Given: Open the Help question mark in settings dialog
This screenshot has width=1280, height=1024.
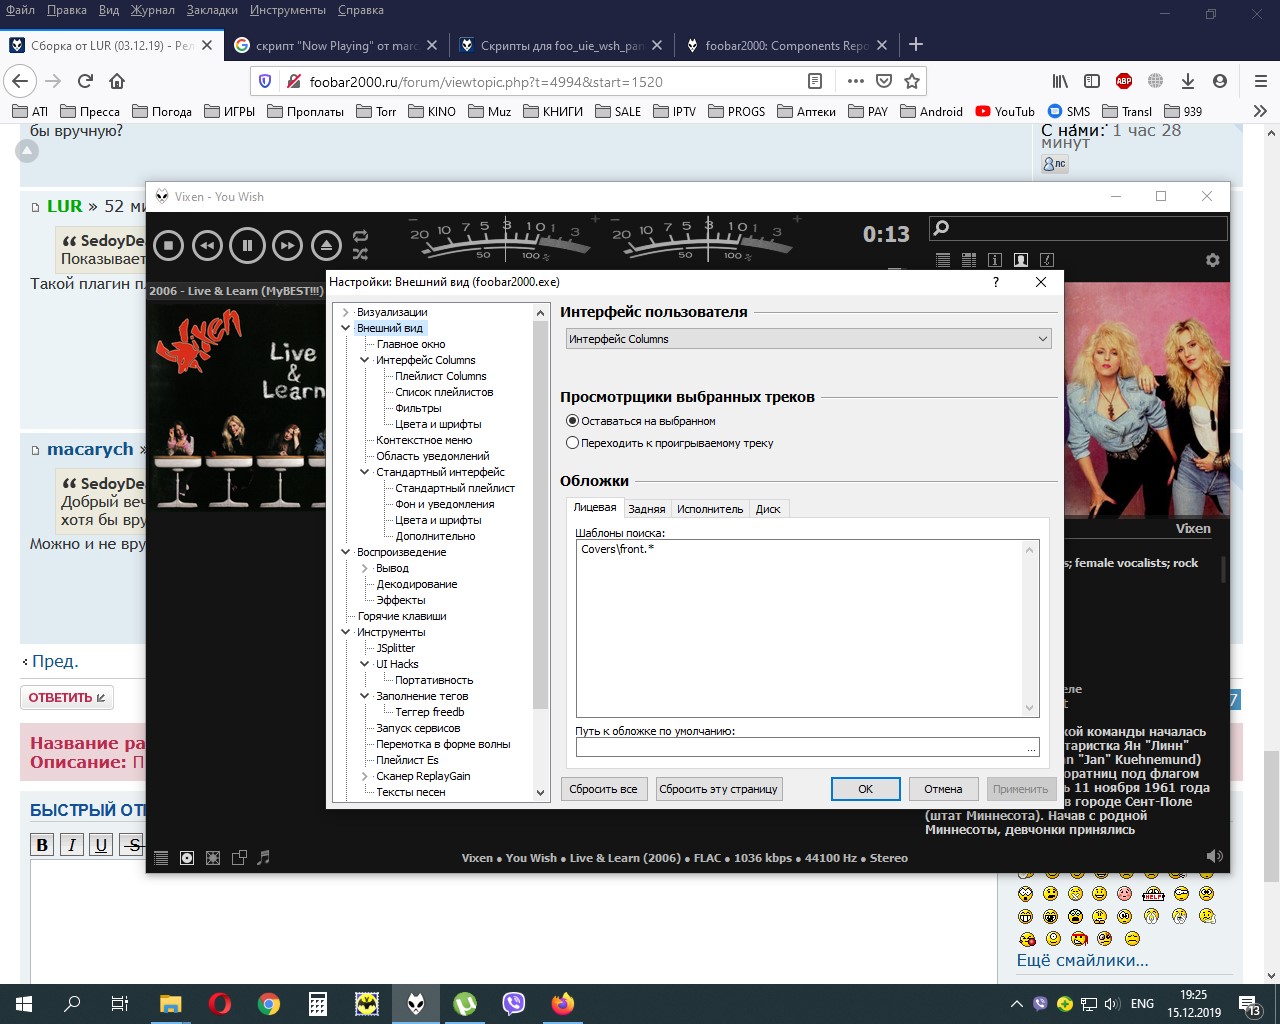Looking at the screenshot, I should (x=996, y=282).
